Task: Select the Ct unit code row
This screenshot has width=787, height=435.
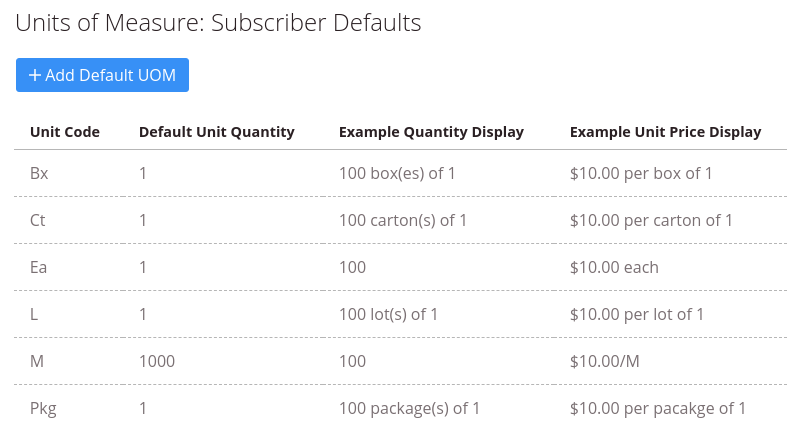Action: click(x=401, y=220)
